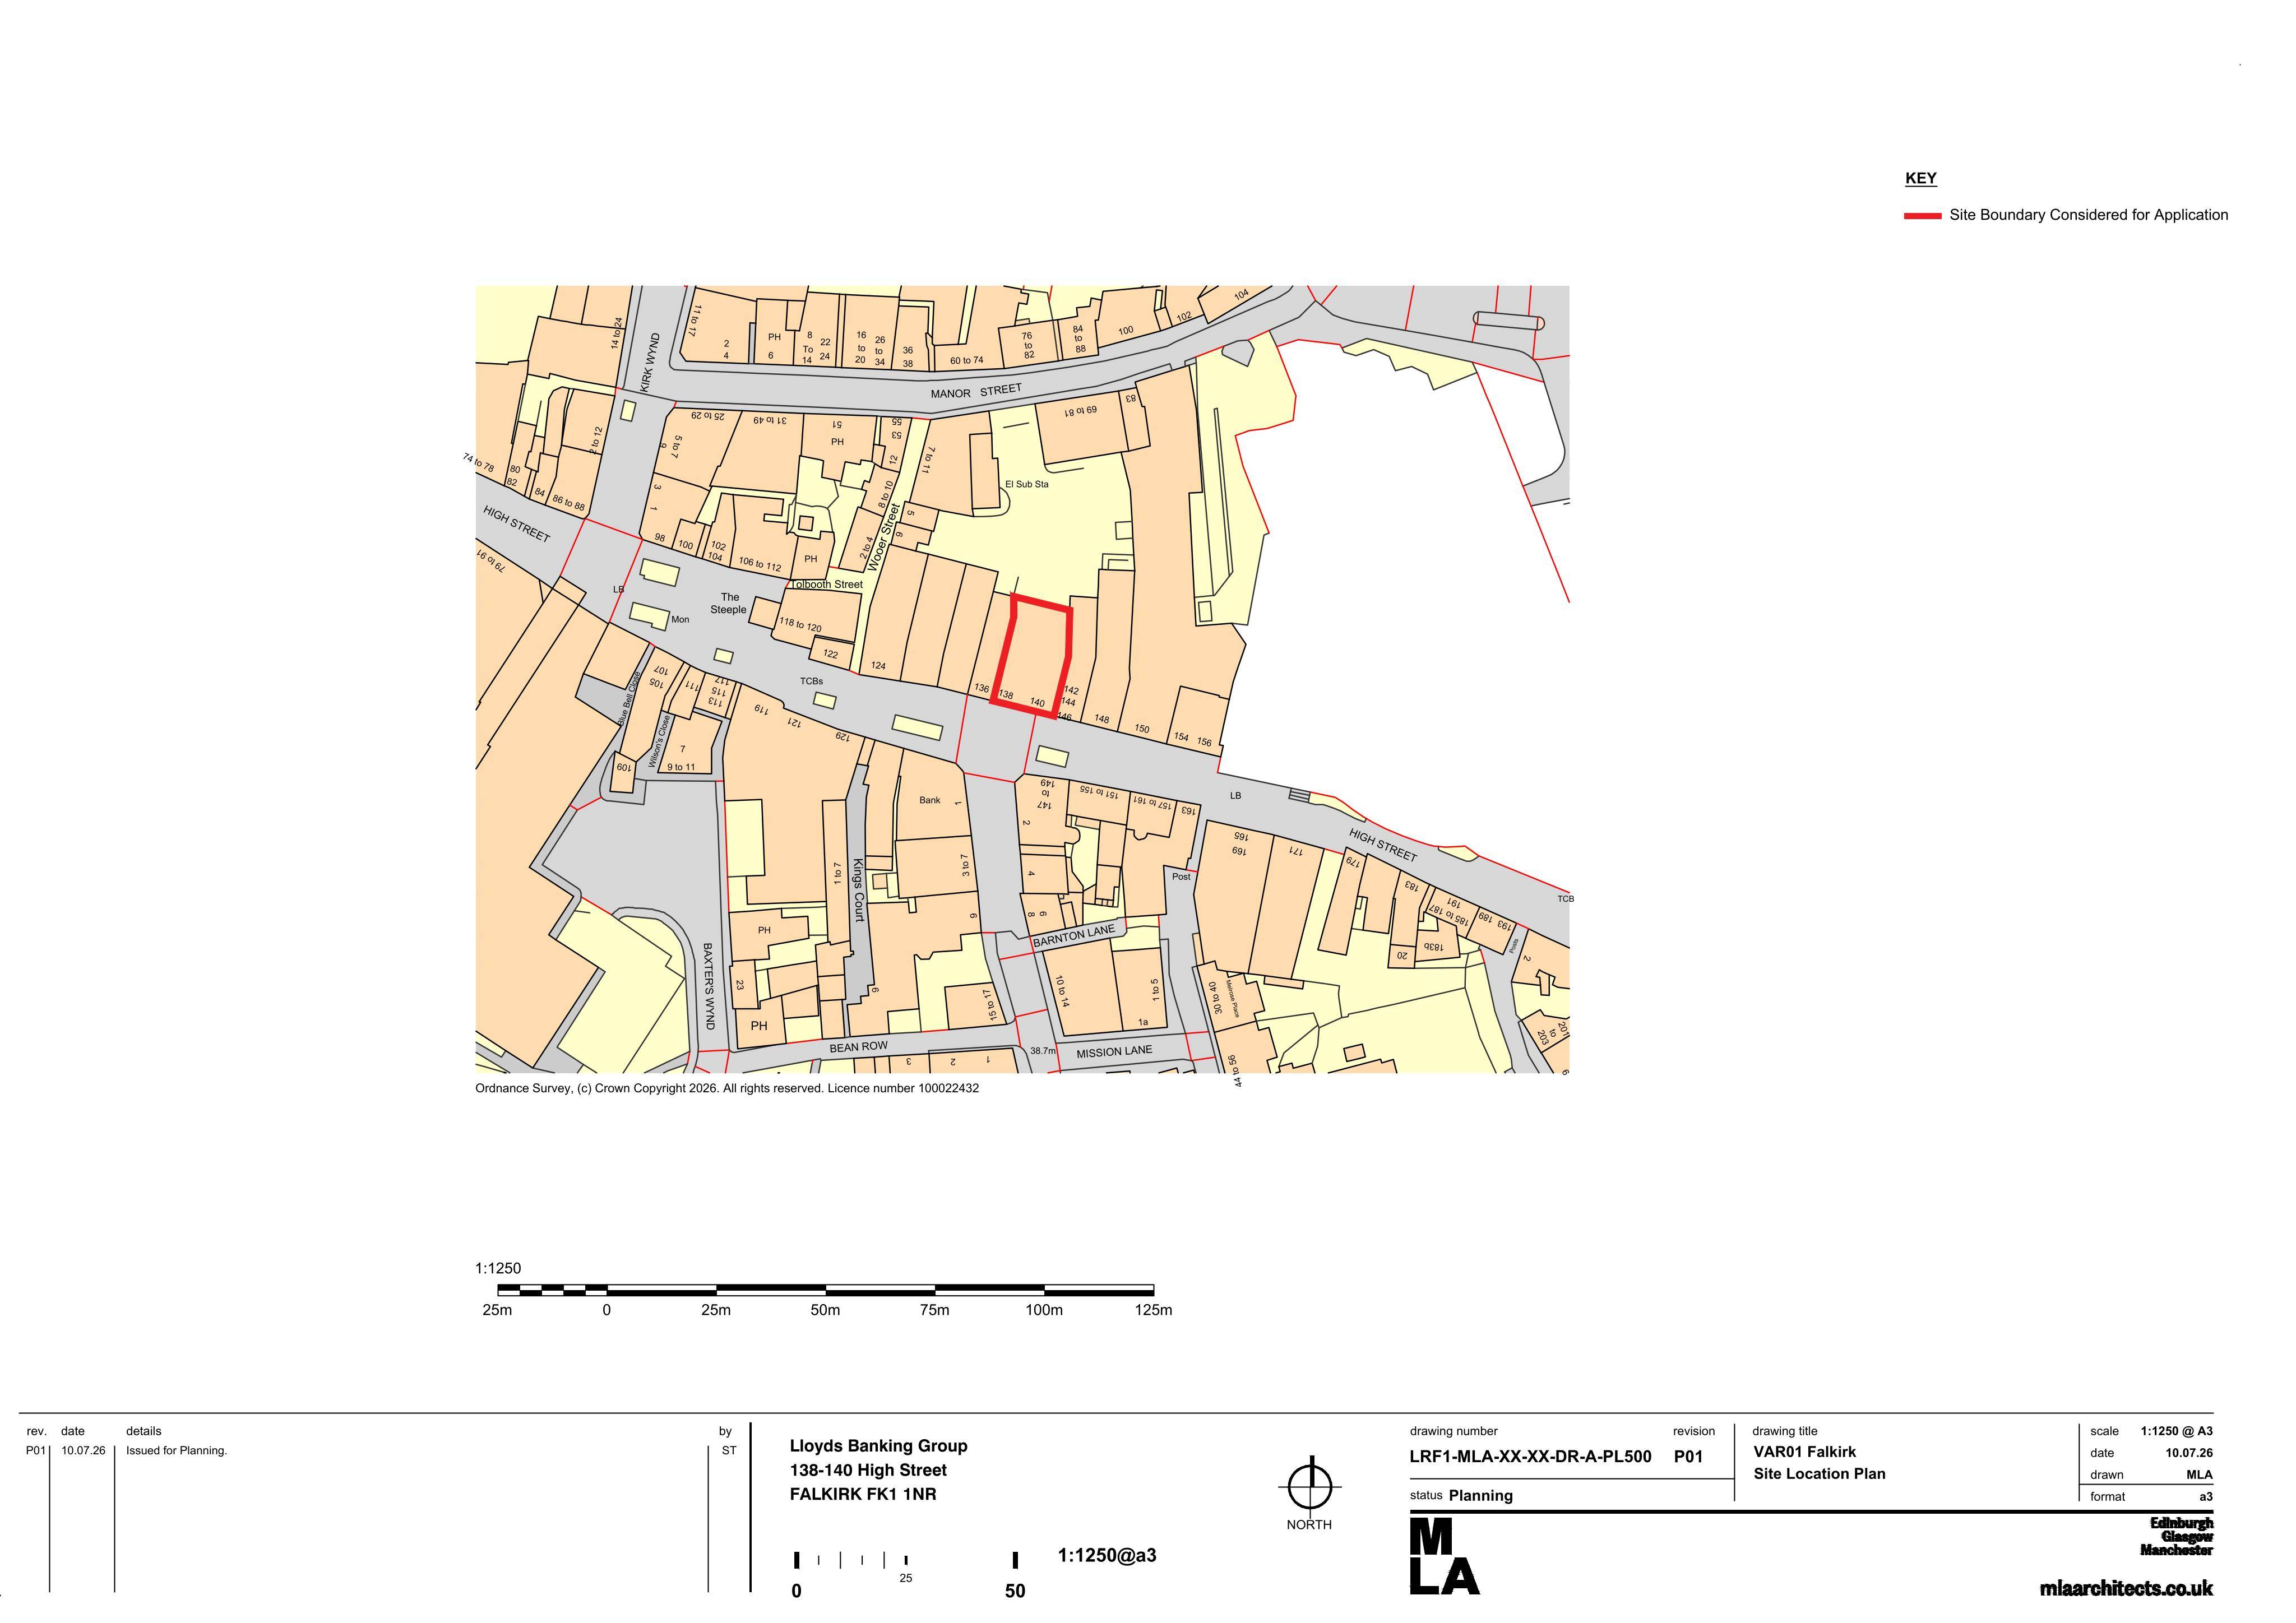Screen dimensions: 2296x1623
Task: Click the MISSION LANE label
Action: click(x=1114, y=1052)
